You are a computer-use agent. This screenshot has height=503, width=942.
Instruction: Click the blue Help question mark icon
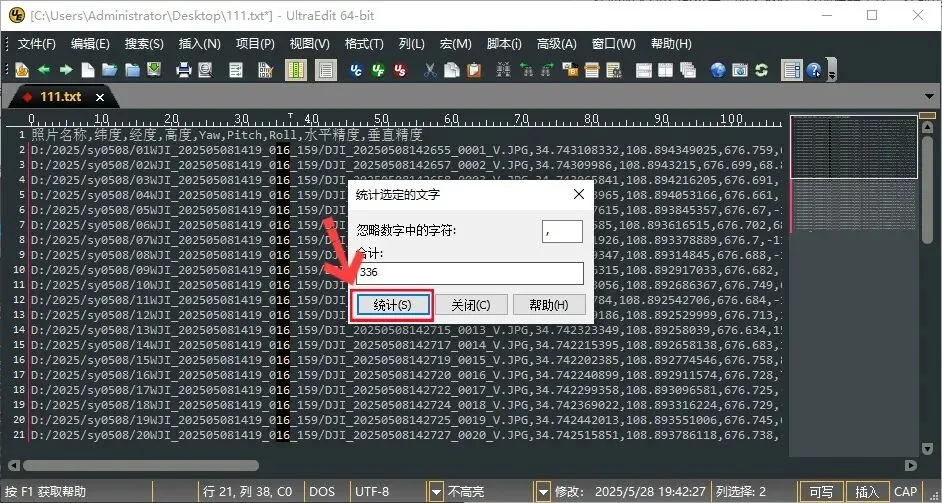point(814,70)
